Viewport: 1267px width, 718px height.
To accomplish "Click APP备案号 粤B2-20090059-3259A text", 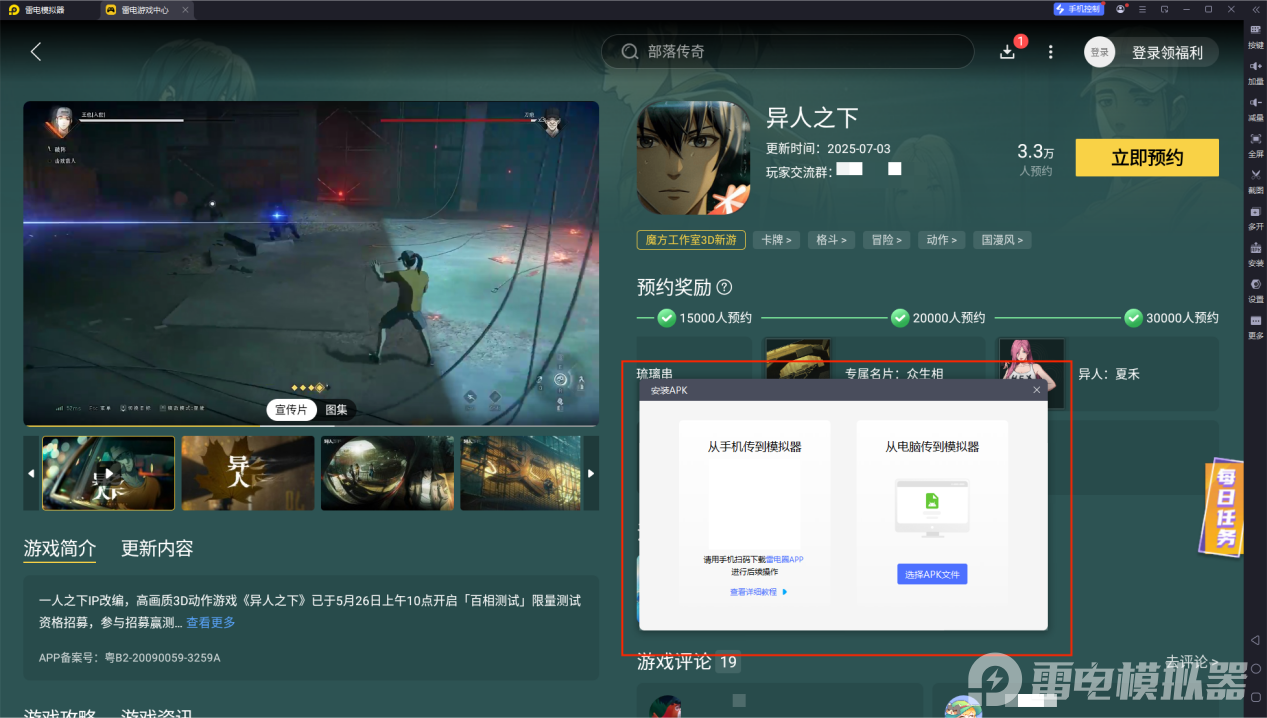I will [x=130, y=658].
